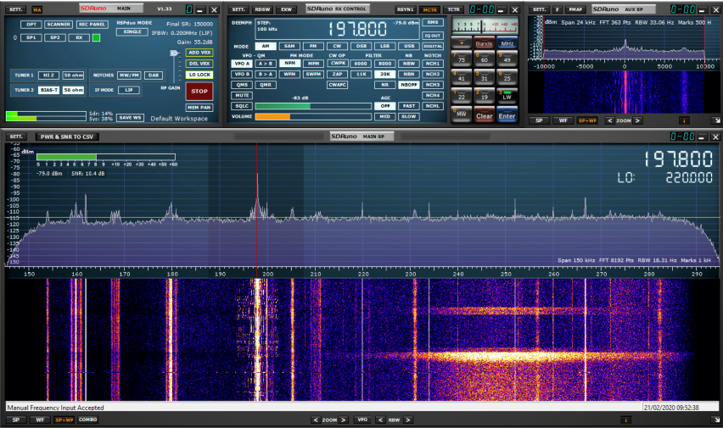The image size is (723, 428).
Task: Click the STOP button
Action: click(199, 91)
